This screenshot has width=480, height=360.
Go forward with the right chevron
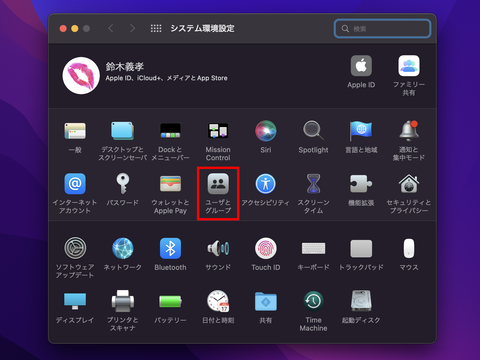pyautogui.click(x=132, y=28)
